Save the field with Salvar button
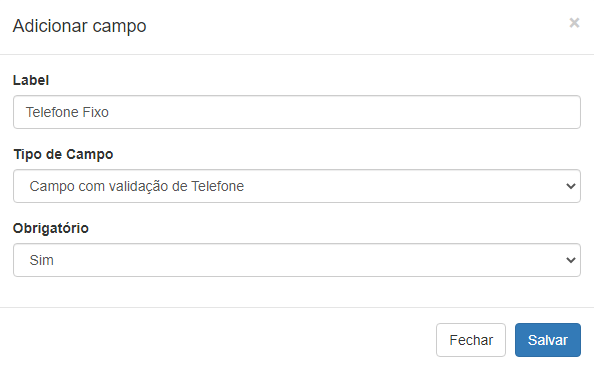Viewport: 594px width, 370px height. point(548,340)
